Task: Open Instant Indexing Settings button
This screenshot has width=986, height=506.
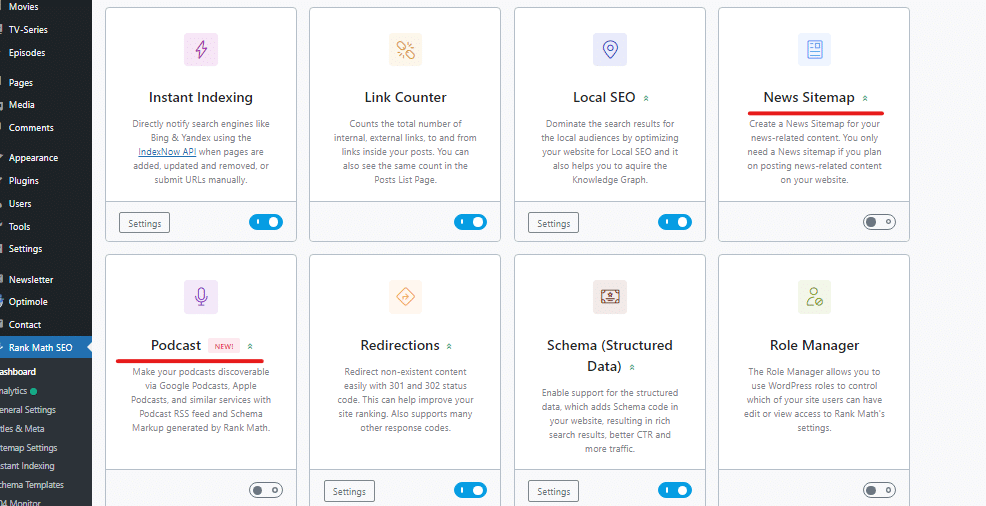Action: (145, 223)
